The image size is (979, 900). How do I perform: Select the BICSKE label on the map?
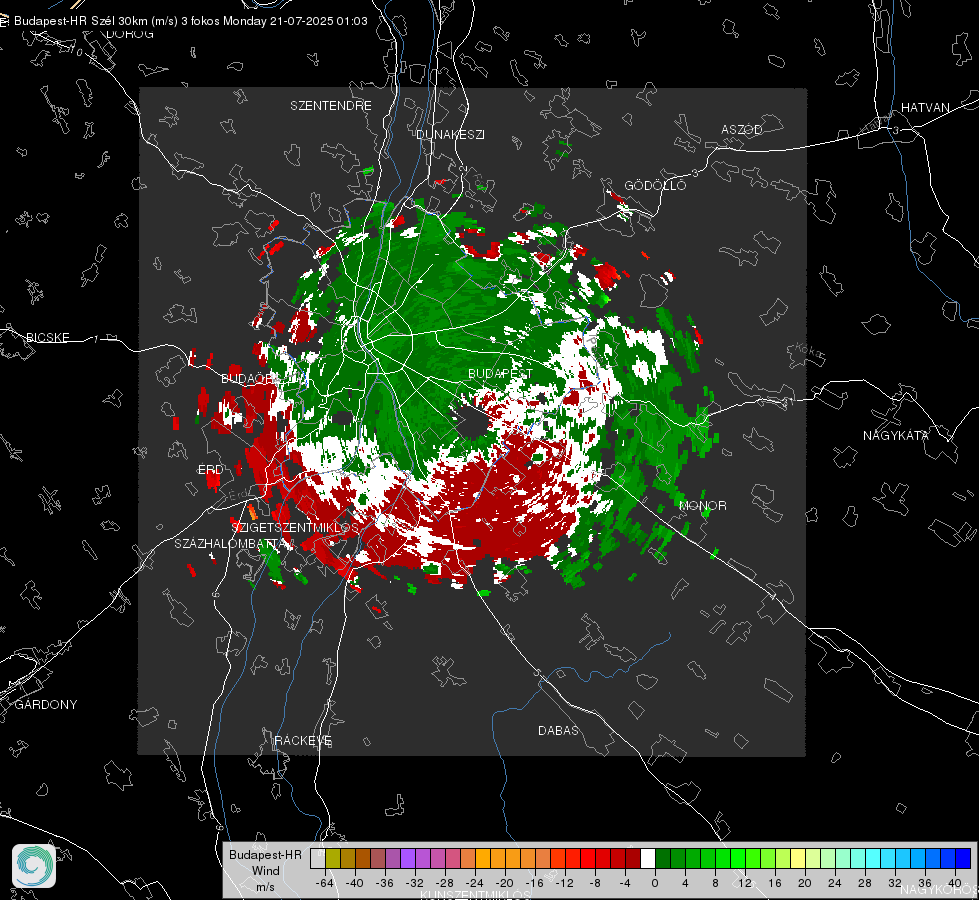tap(47, 337)
